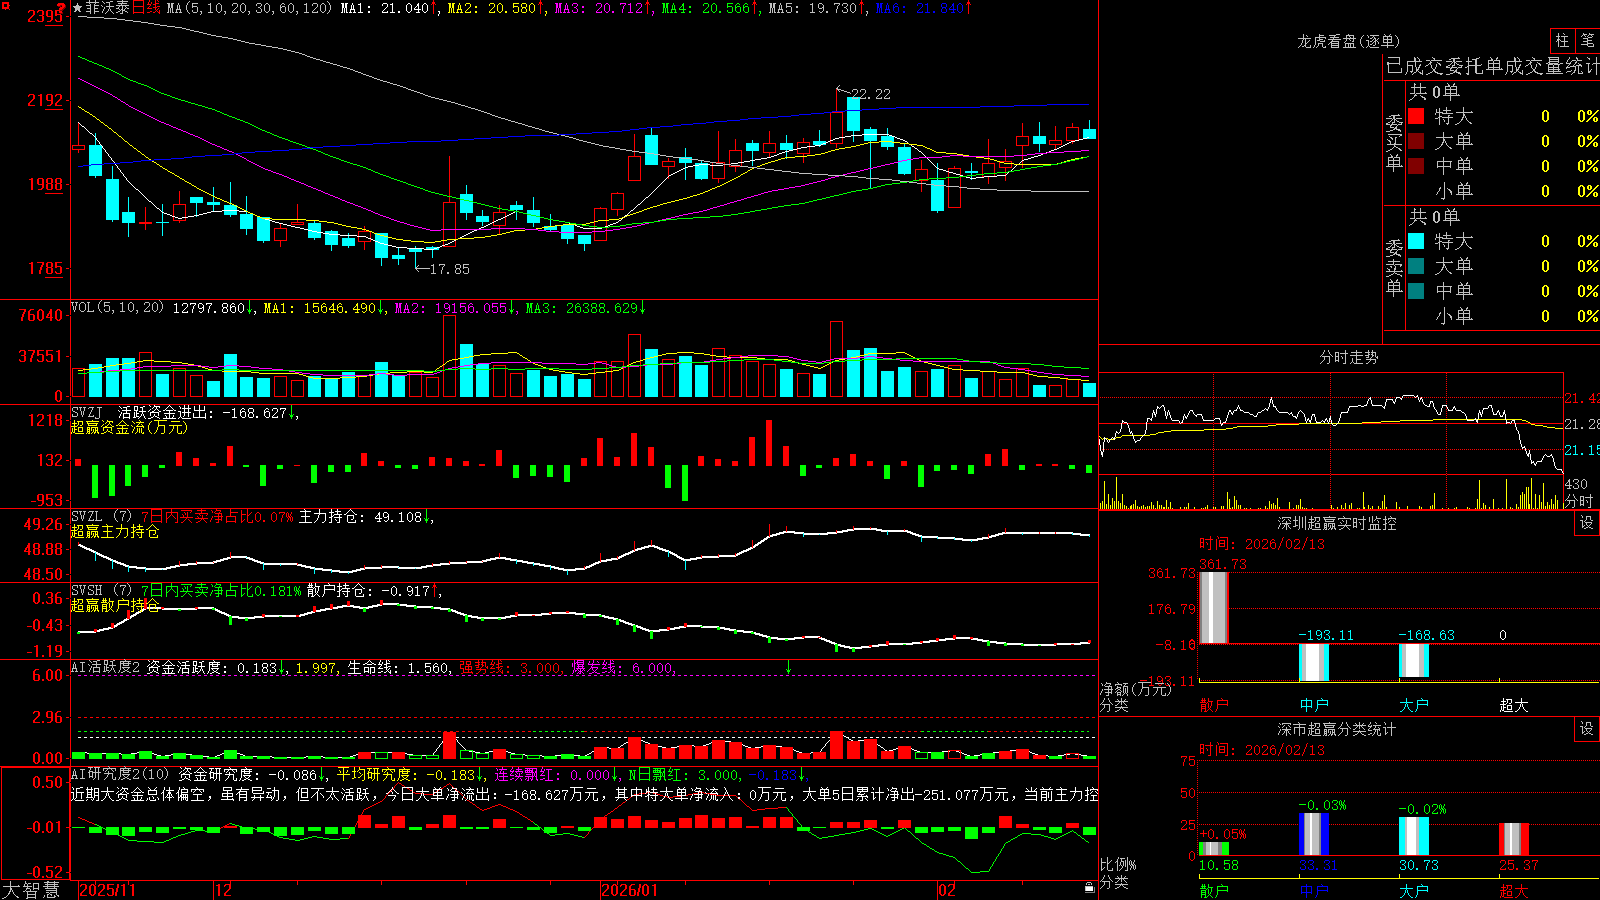Click the 10.58 green 散户 ratio bar
The image size is (1600, 900).
click(1214, 849)
